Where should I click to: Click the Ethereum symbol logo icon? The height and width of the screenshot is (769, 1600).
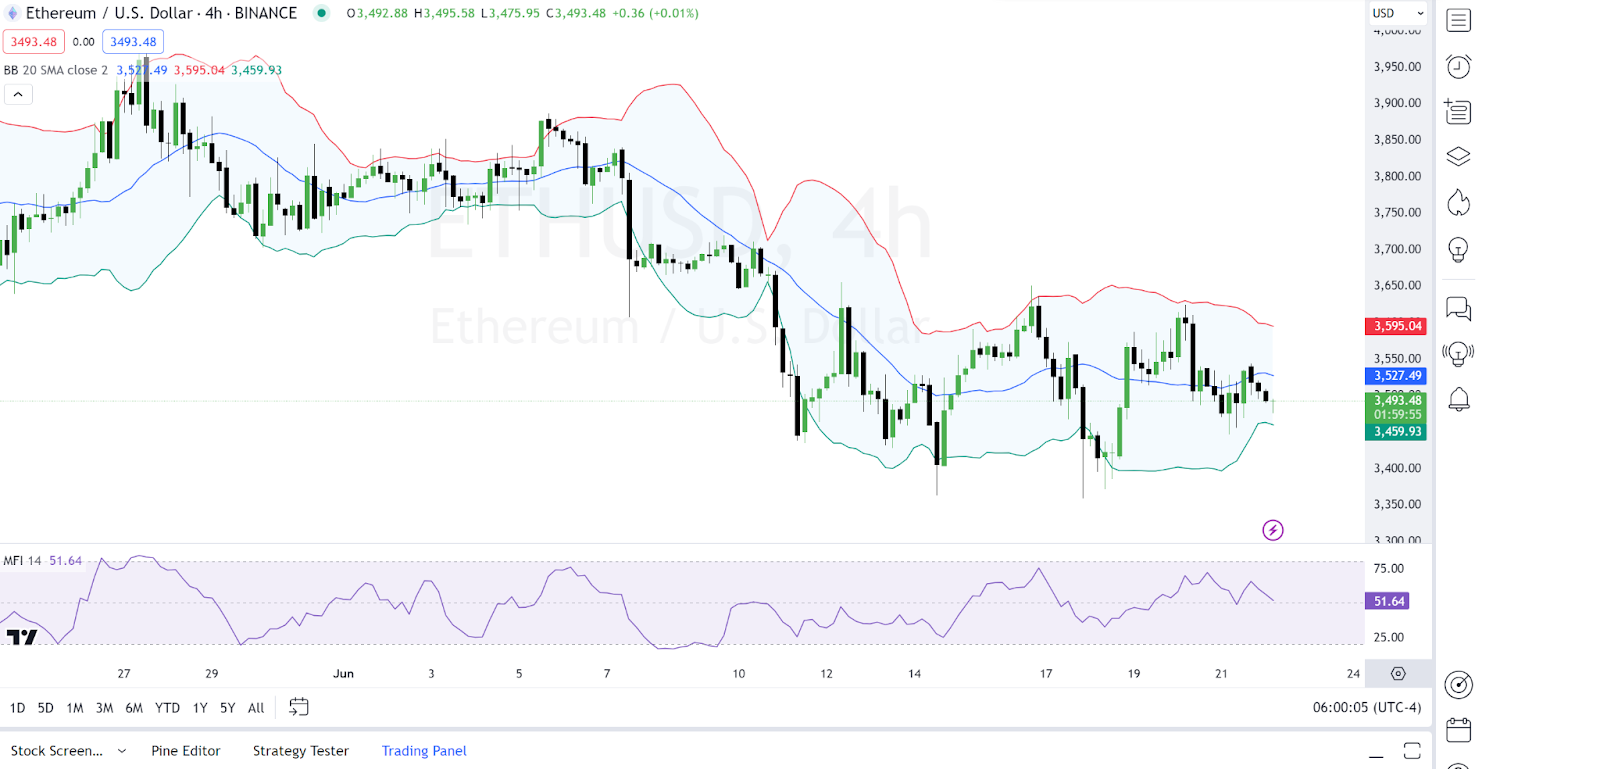coord(12,13)
